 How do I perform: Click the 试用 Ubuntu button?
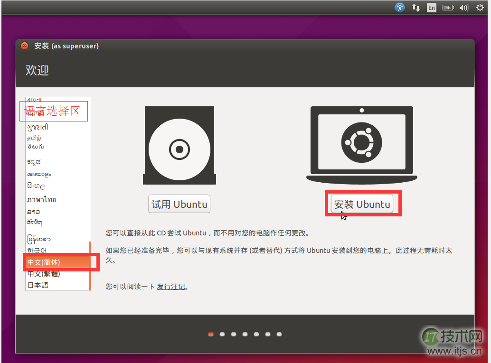[x=179, y=204]
